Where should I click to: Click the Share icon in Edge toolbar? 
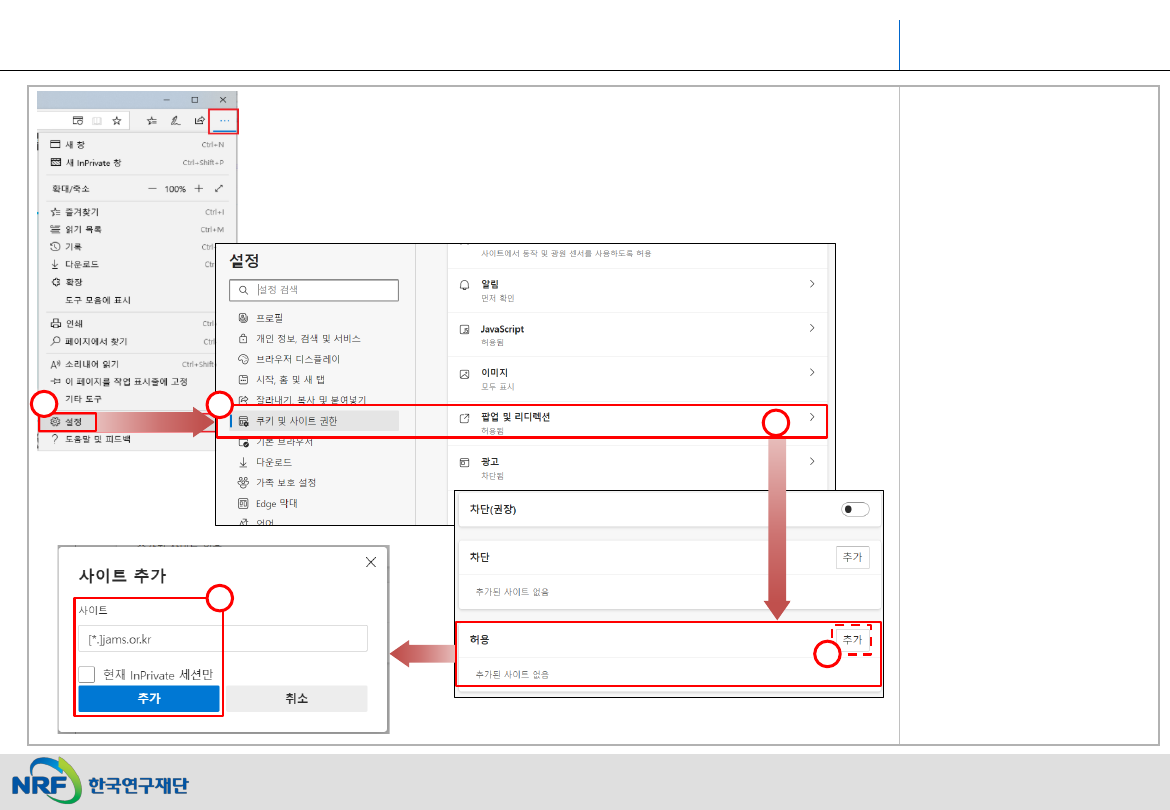pos(199,120)
